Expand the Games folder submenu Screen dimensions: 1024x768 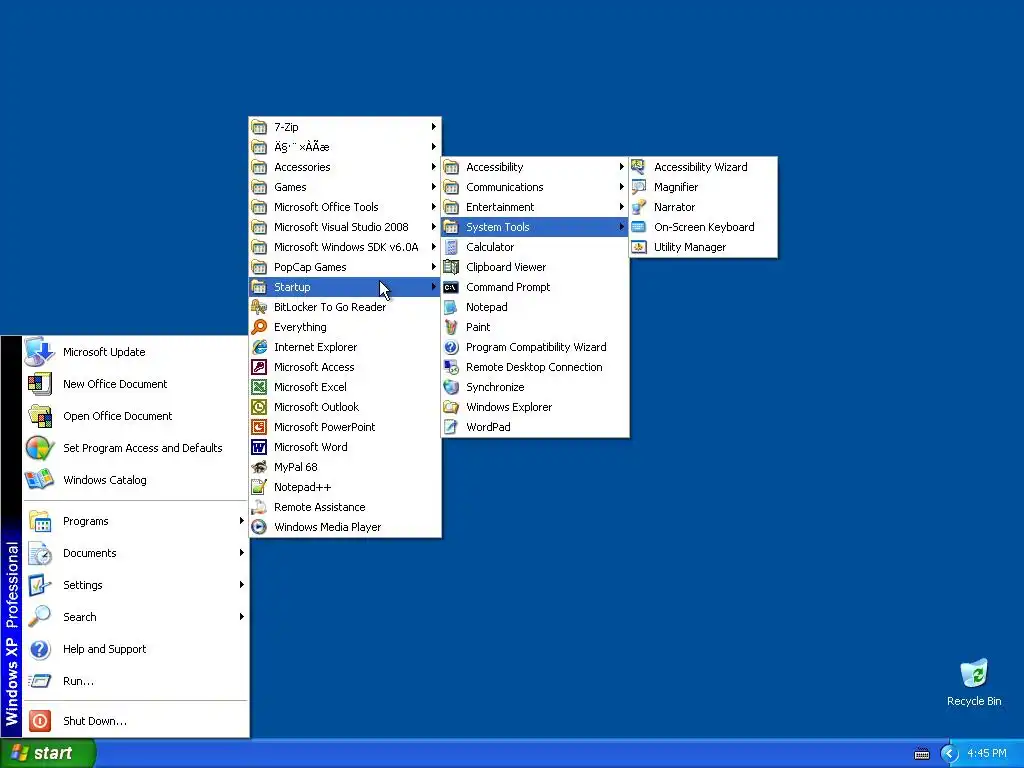click(x=345, y=187)
